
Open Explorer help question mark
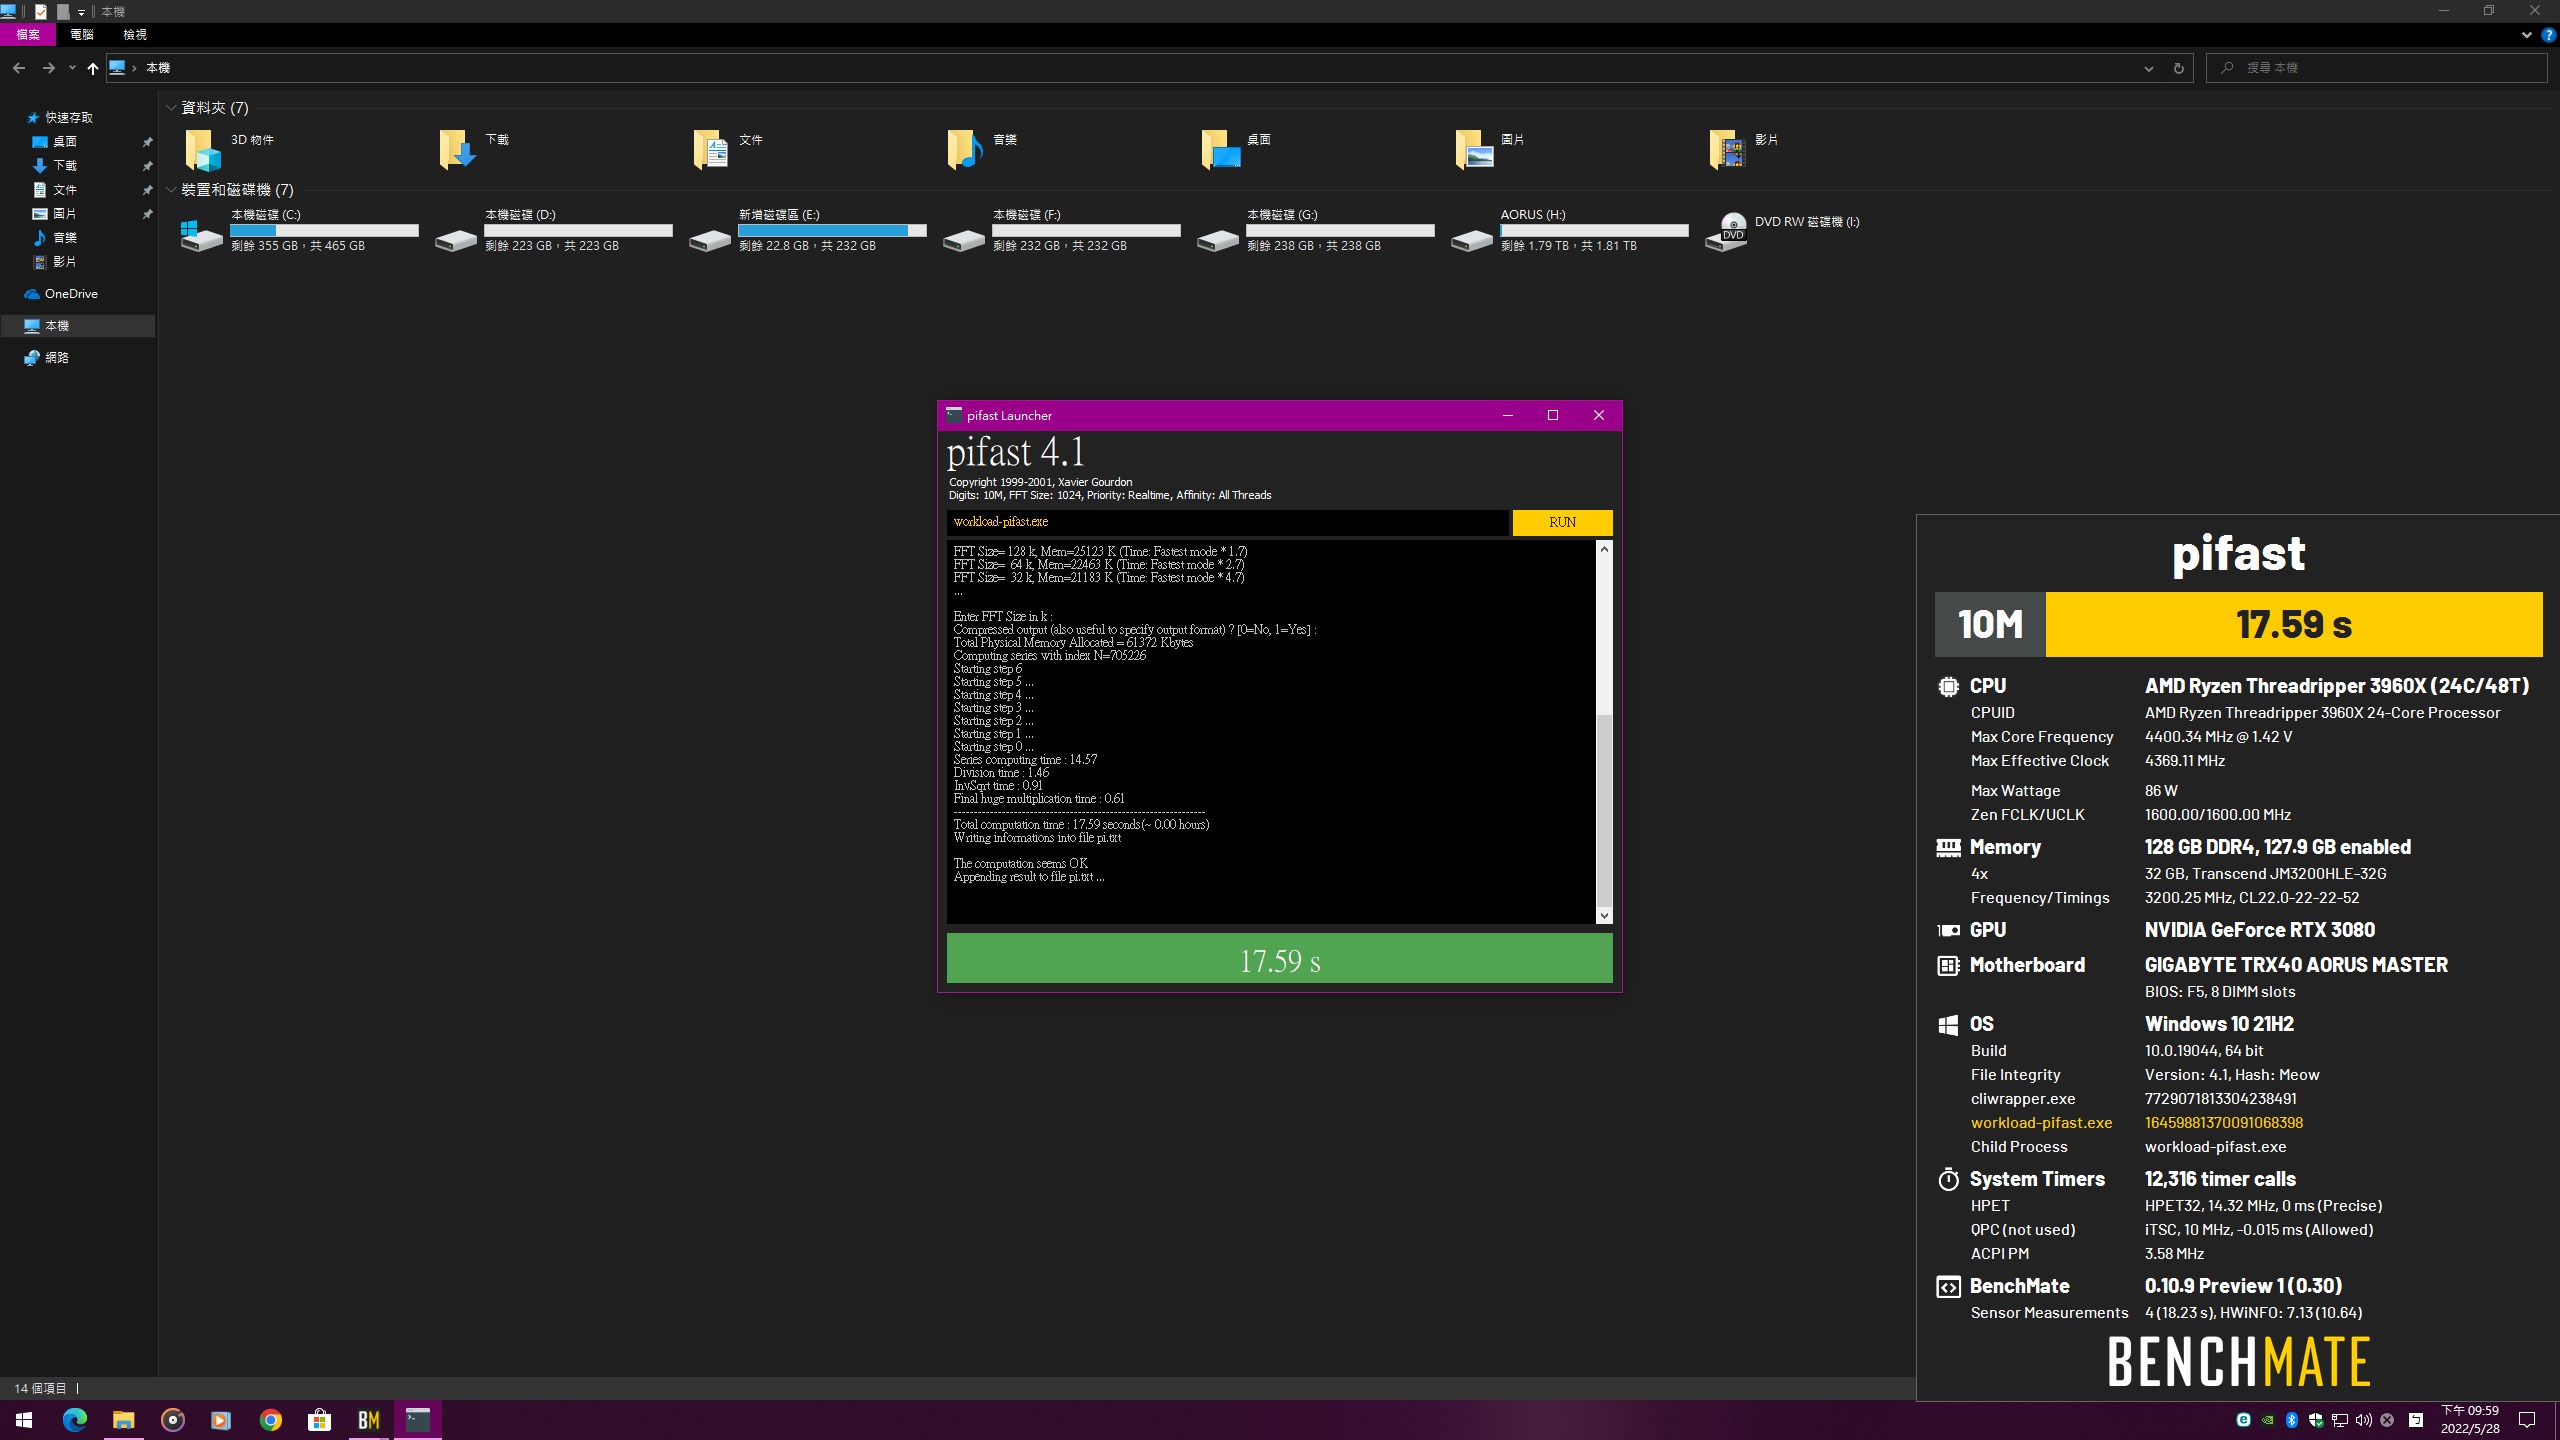[x=2548, y=35]
